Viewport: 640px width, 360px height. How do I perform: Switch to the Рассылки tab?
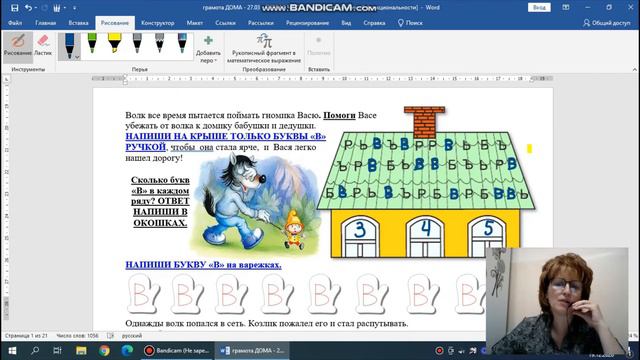(x=261, y=23)
